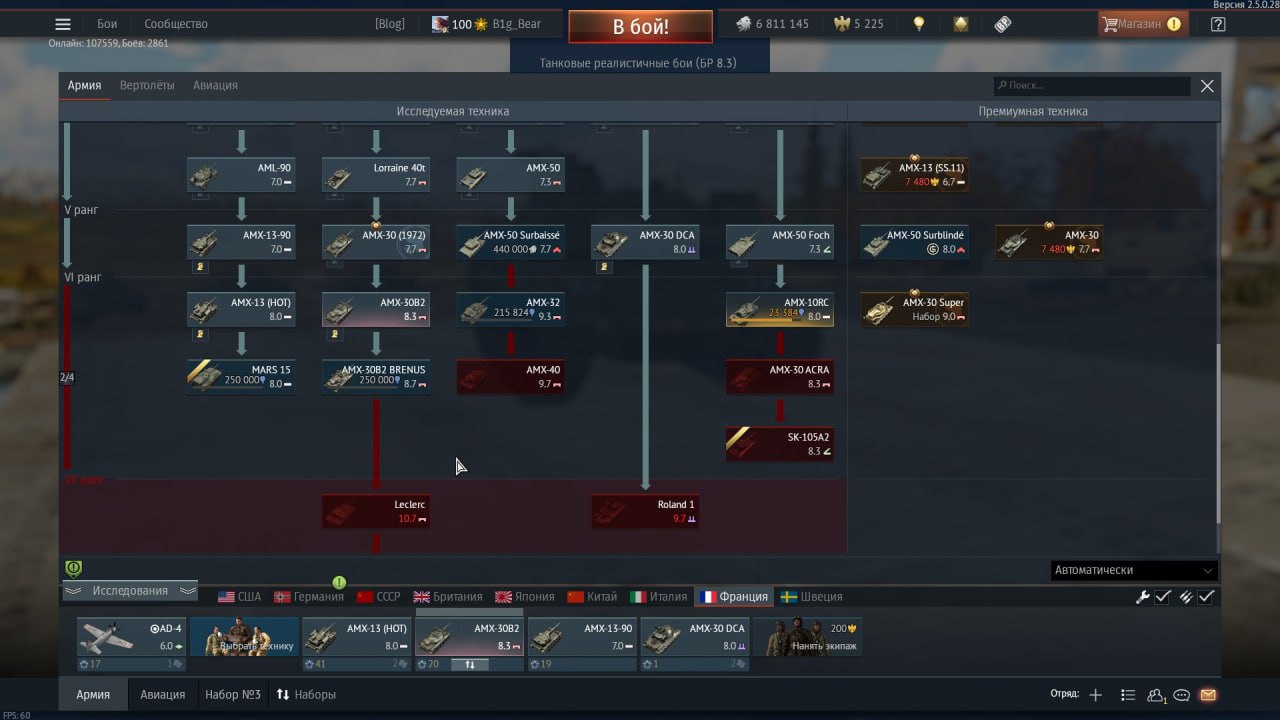The image size is (1280, 720).
Task: Toggle the checkbox next to the wrench
Action: coord(1163,597)
